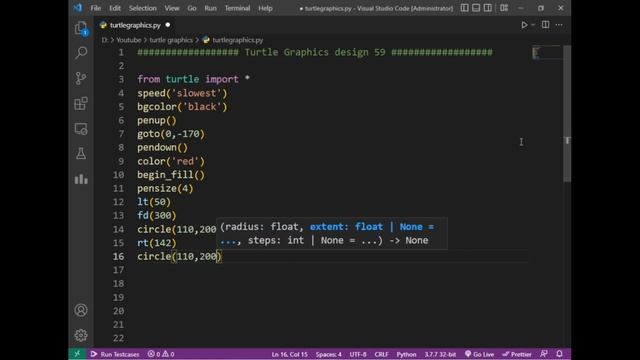This screenshot has height=360, width=640.
Task: Select interpreter 3.7.7 32-bit
Action: tap(440, 354)
